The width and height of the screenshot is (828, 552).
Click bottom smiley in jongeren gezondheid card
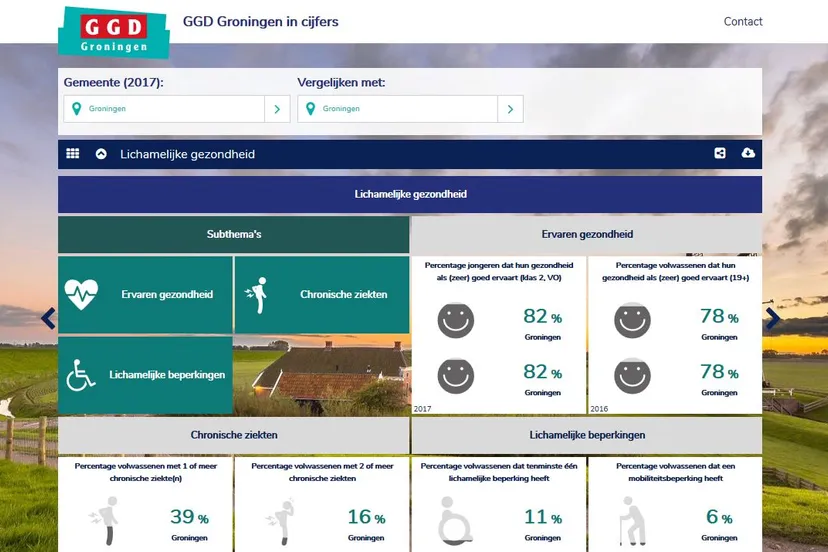point(456,376)
